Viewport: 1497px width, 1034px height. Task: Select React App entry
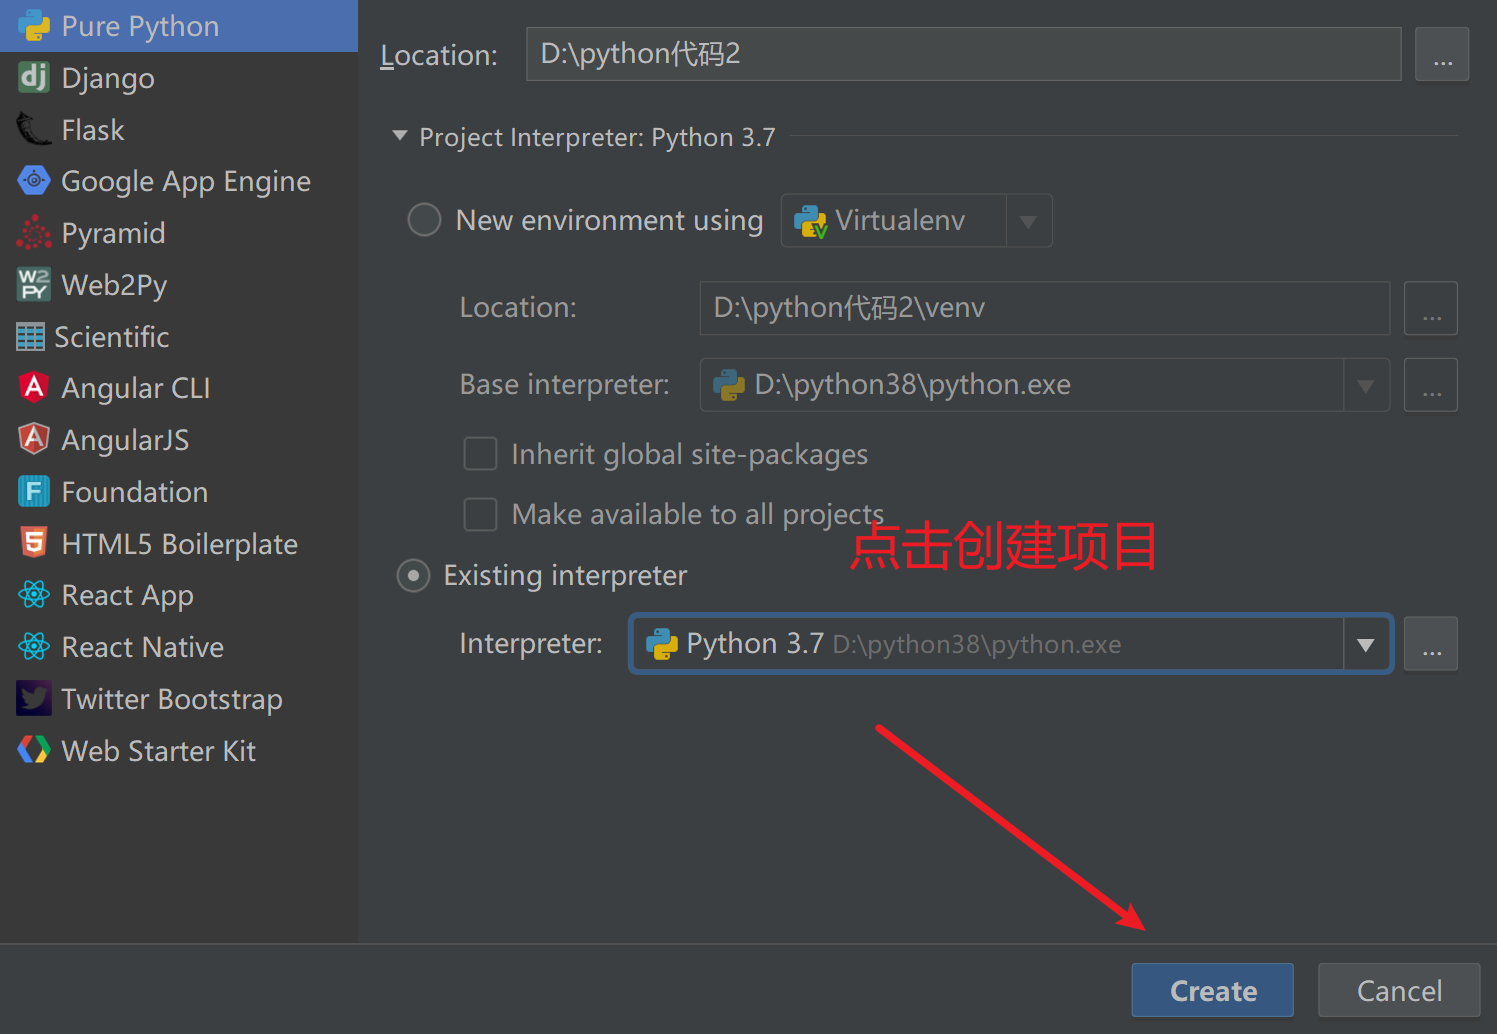[x=179, y=595]
